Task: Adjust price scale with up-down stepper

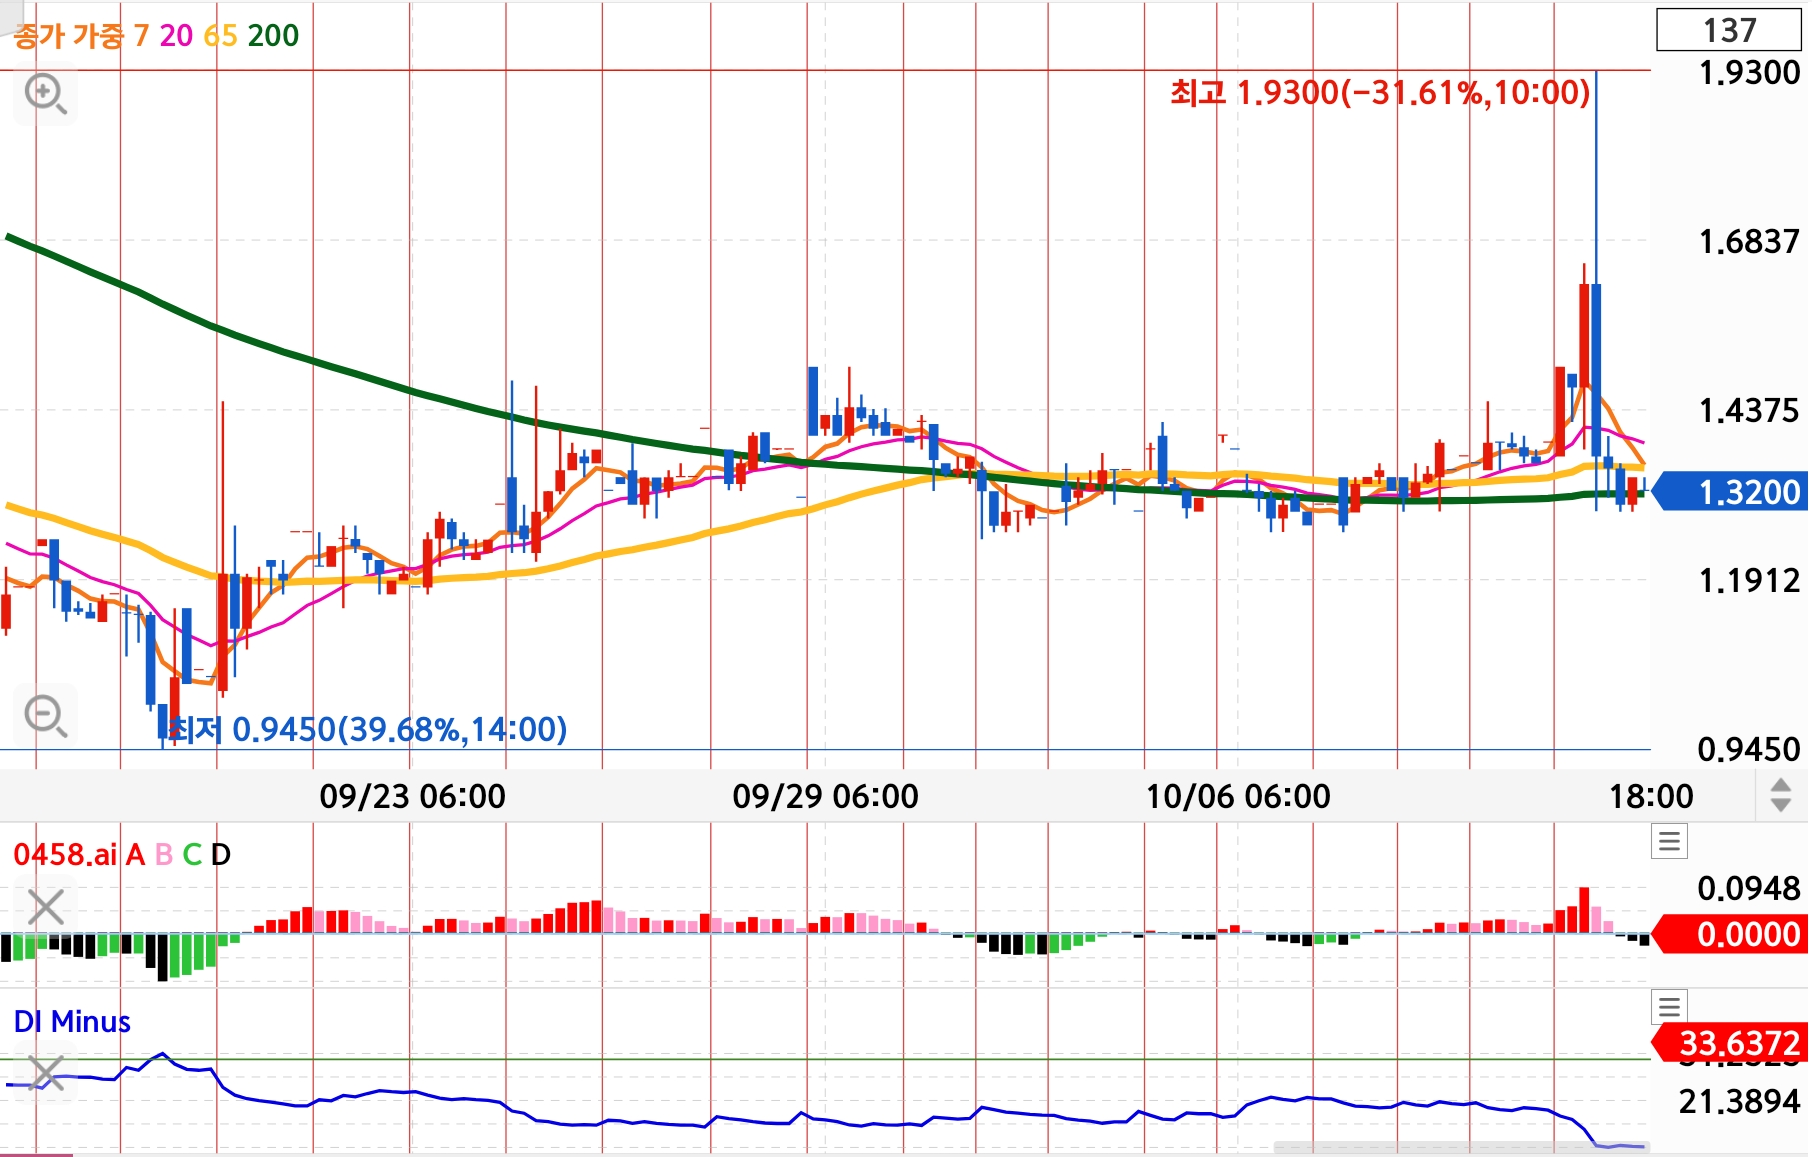Action: [x=1780, y=795]
